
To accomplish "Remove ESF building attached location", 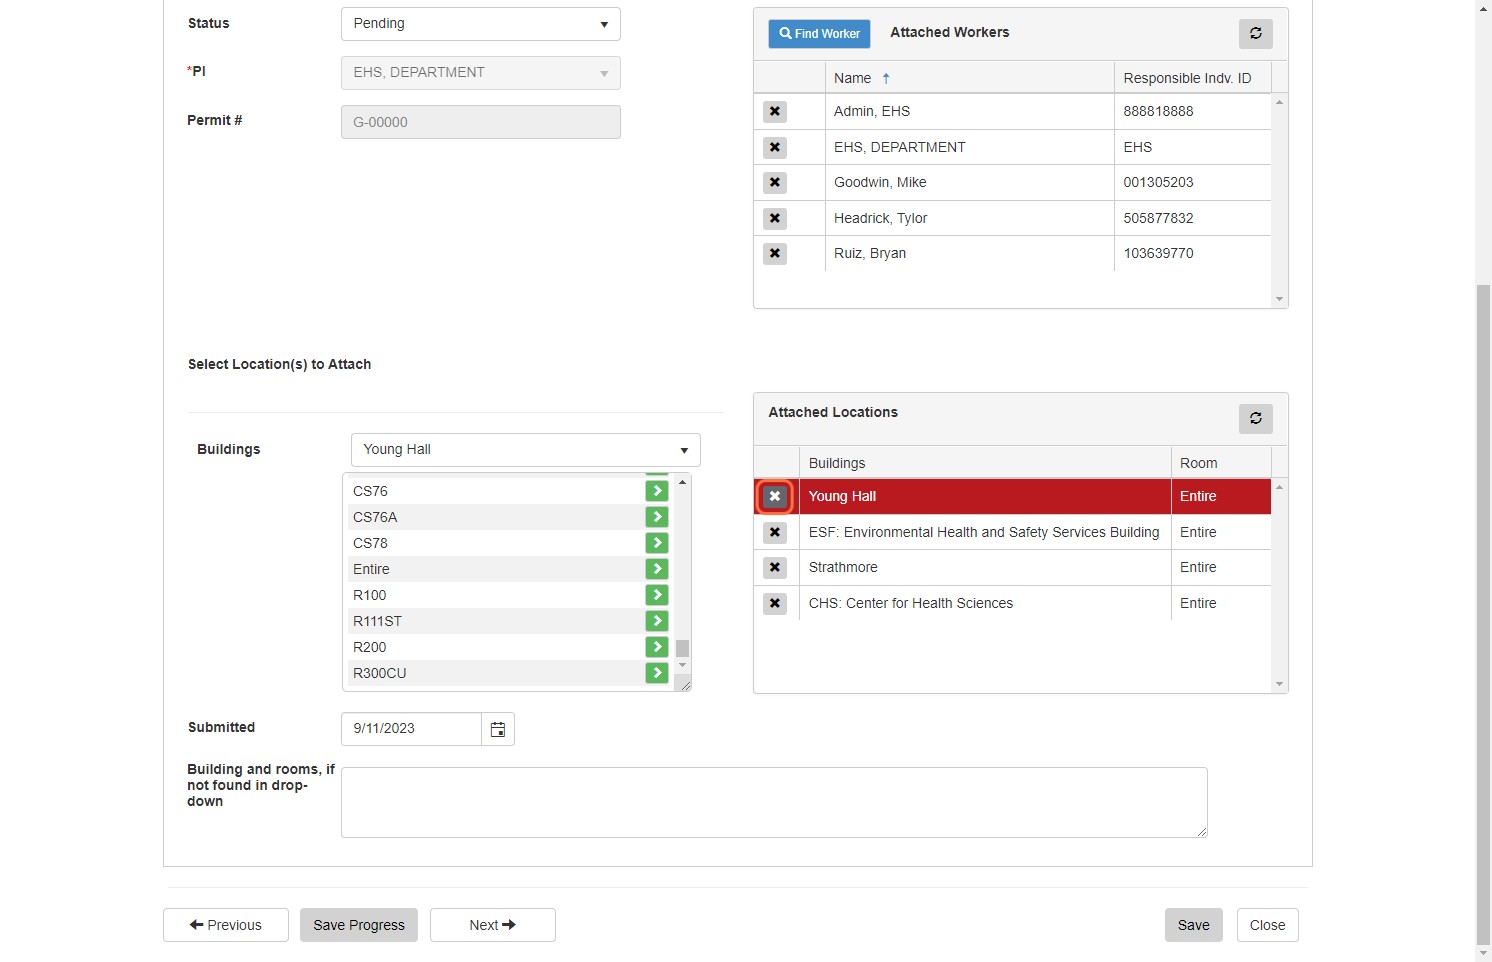I will click(775, 533).
